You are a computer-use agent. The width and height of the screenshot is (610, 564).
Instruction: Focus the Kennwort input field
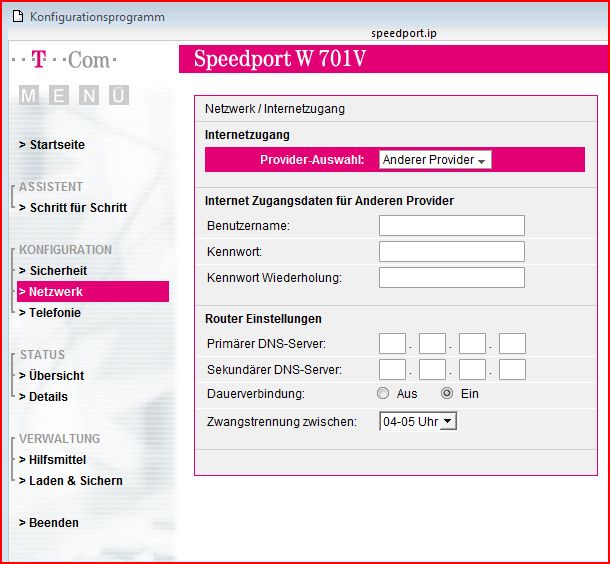452,252
